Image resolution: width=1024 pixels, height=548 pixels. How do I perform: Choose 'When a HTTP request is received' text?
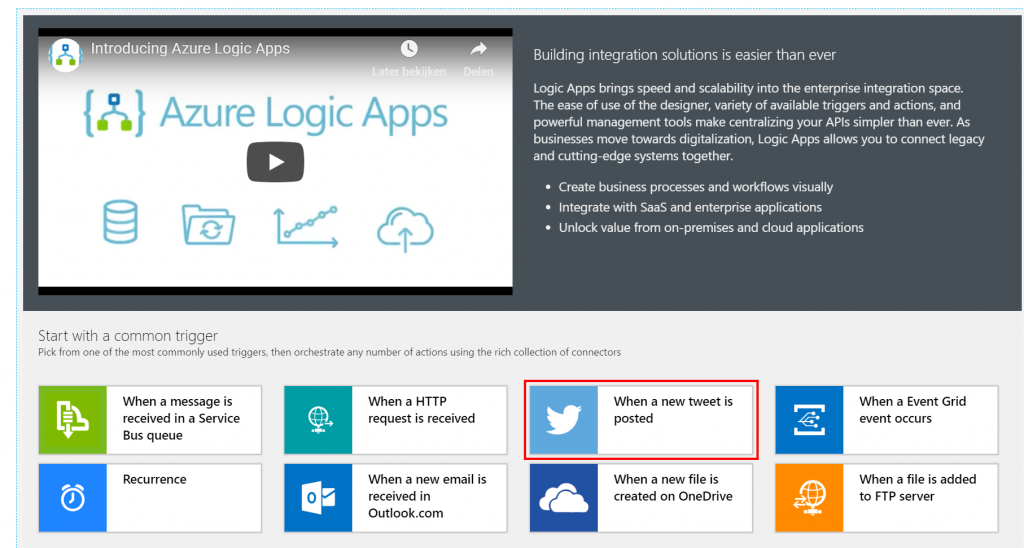coord(421,410)
